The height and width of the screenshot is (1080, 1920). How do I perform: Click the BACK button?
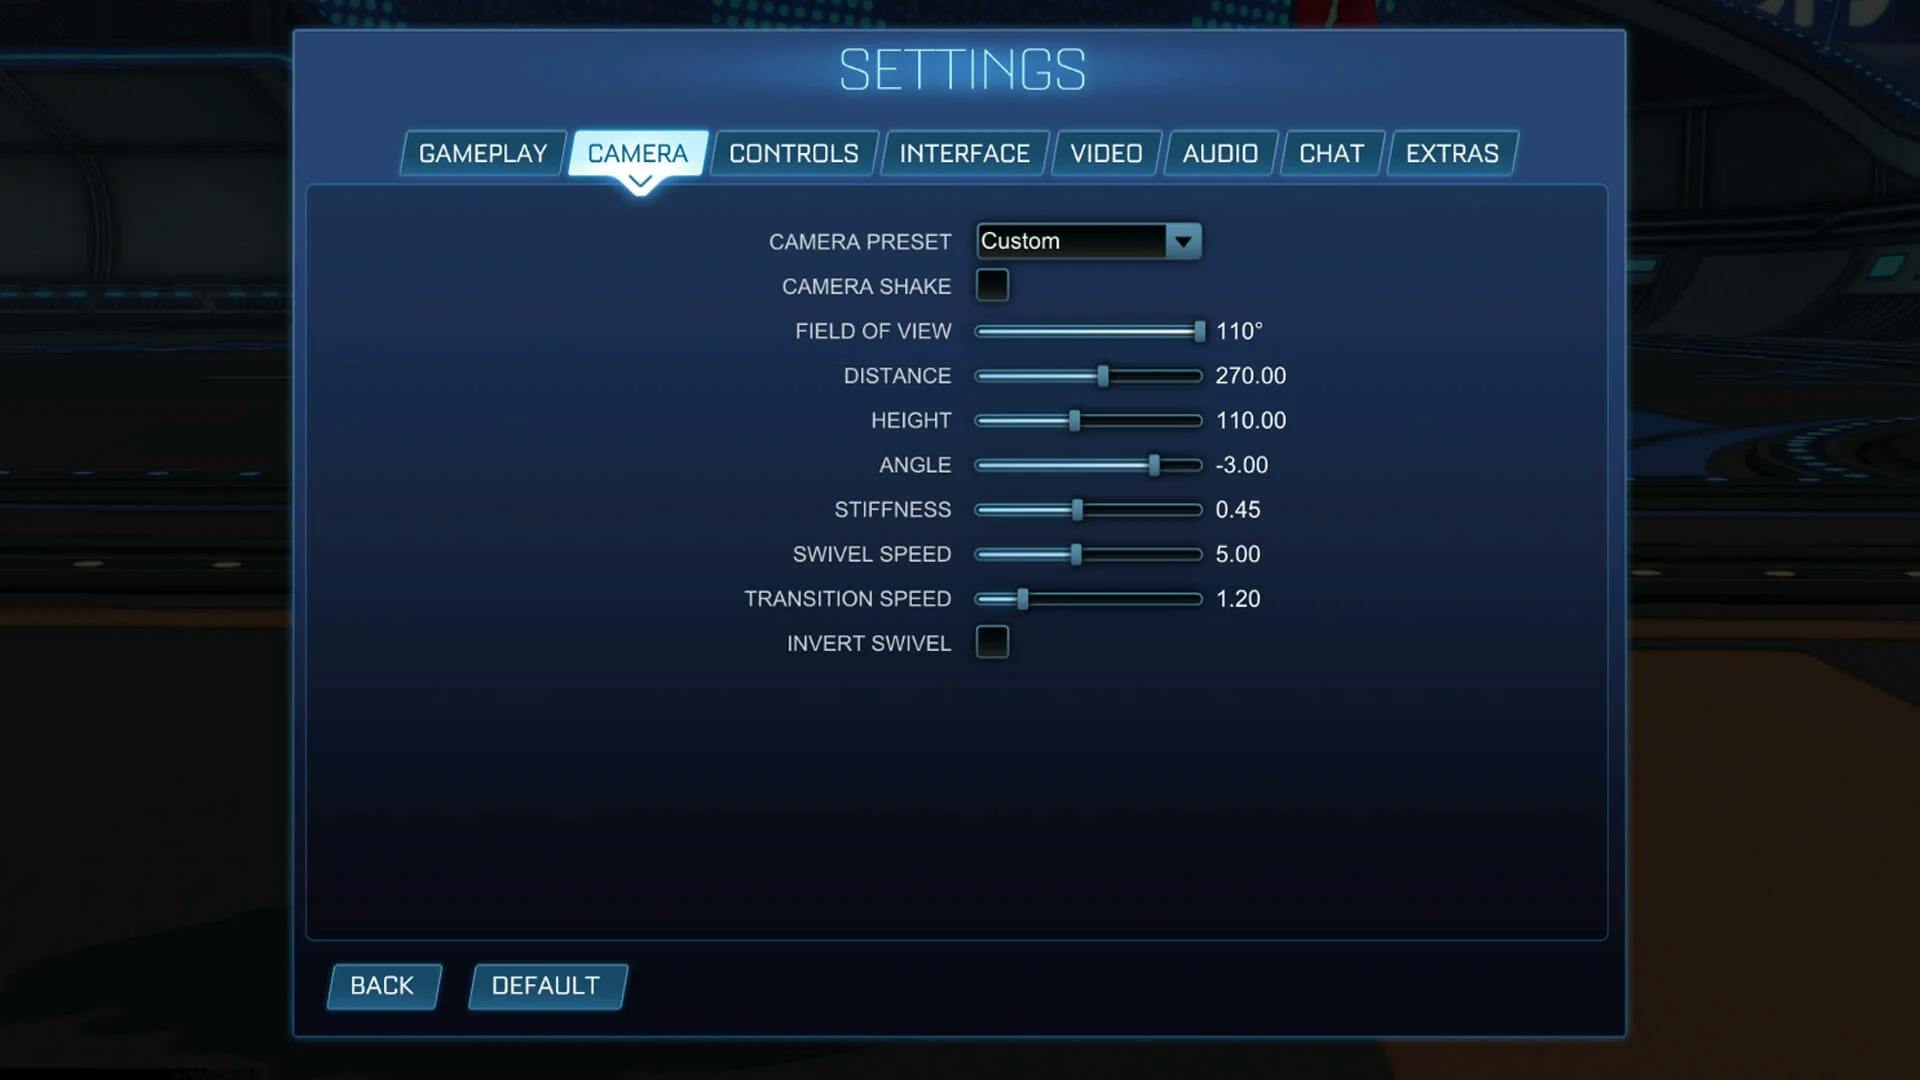click(381, 985)
